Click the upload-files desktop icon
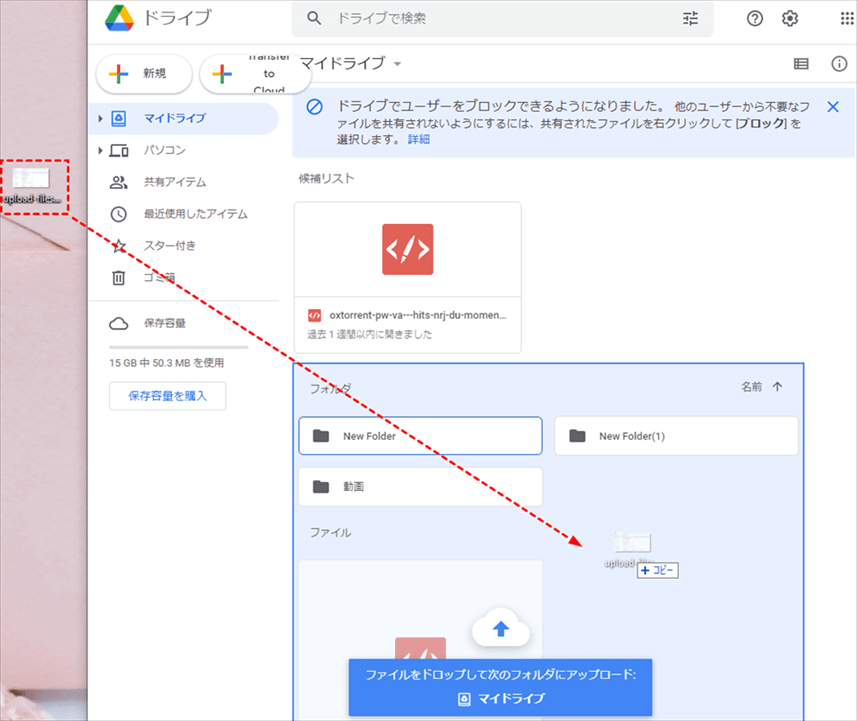The height and width of the screenshot is (721, 857). pyautogui.click(x=33, y=187)
